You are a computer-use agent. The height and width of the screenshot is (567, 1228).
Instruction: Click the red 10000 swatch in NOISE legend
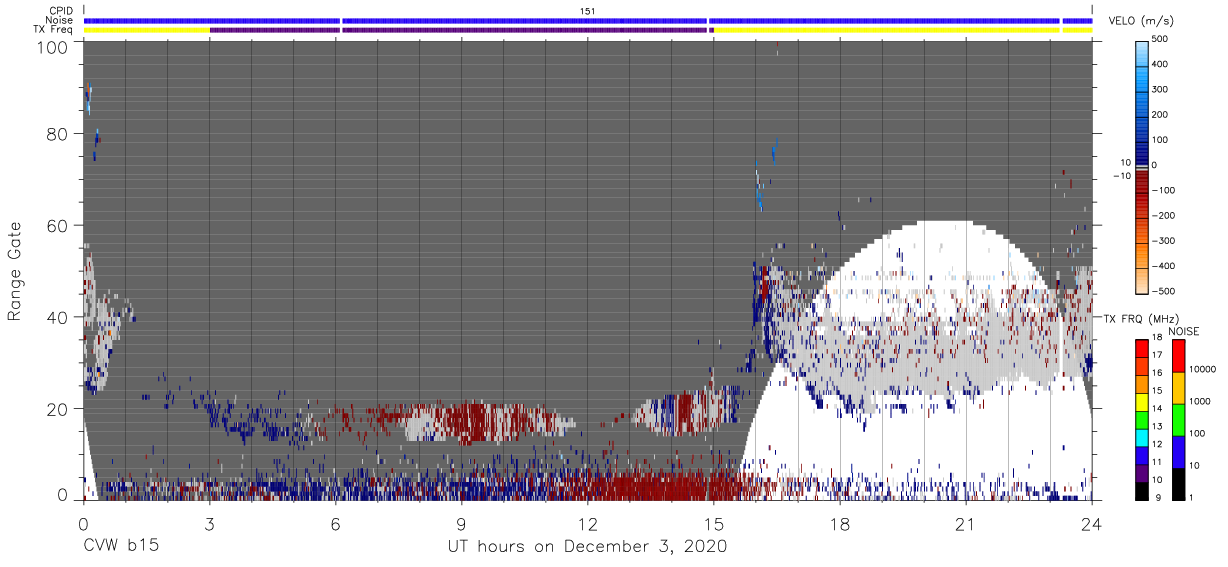tap(1178, 355)
